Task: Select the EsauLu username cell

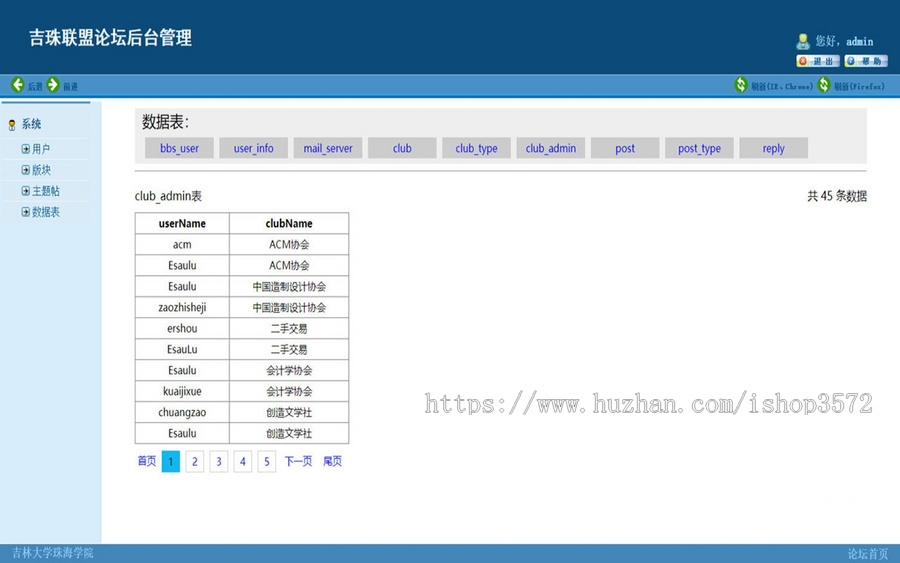Action: tap(182, 350)
